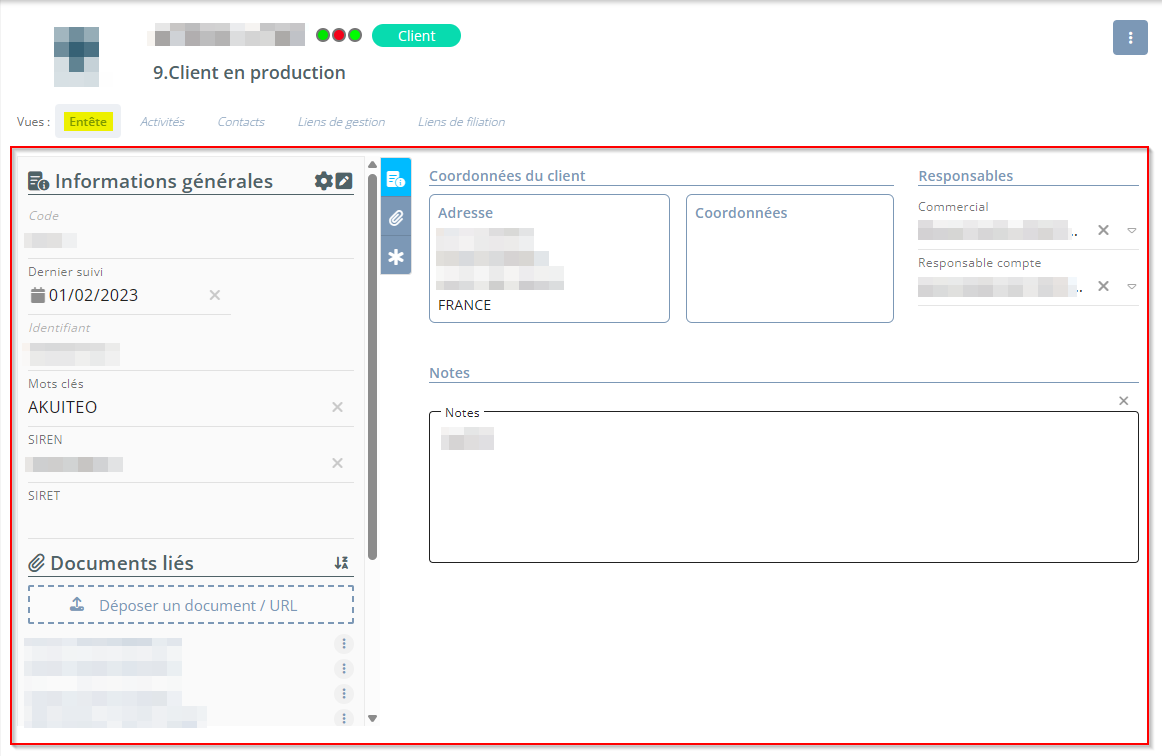Expand the Responsable compte dropdown
Viewport: 1162px width, 756px height.
coord(1132,286)
